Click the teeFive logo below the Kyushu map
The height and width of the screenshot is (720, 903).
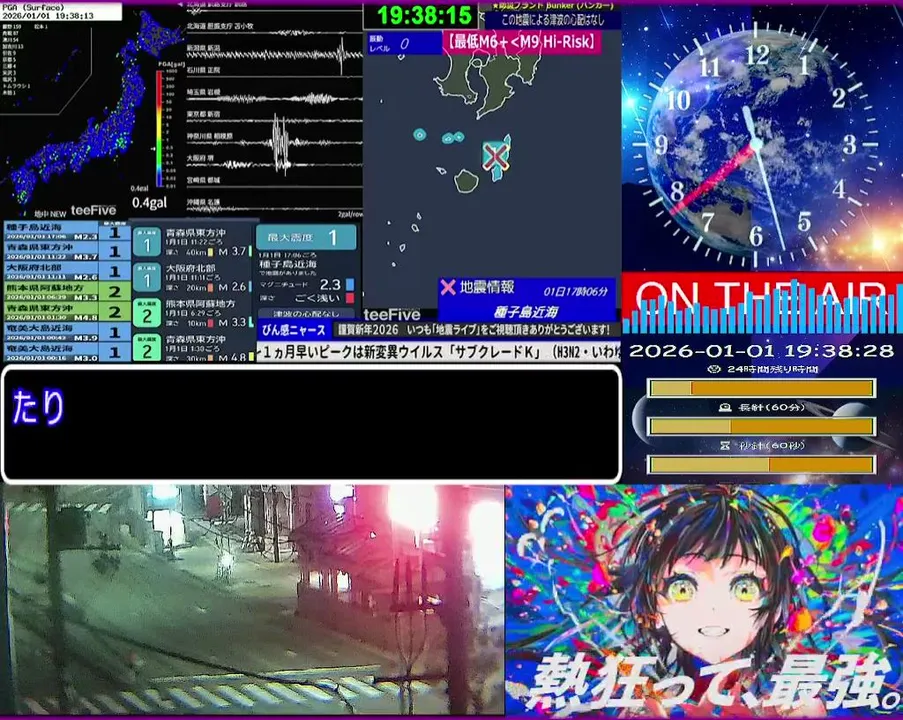point(392,314)
